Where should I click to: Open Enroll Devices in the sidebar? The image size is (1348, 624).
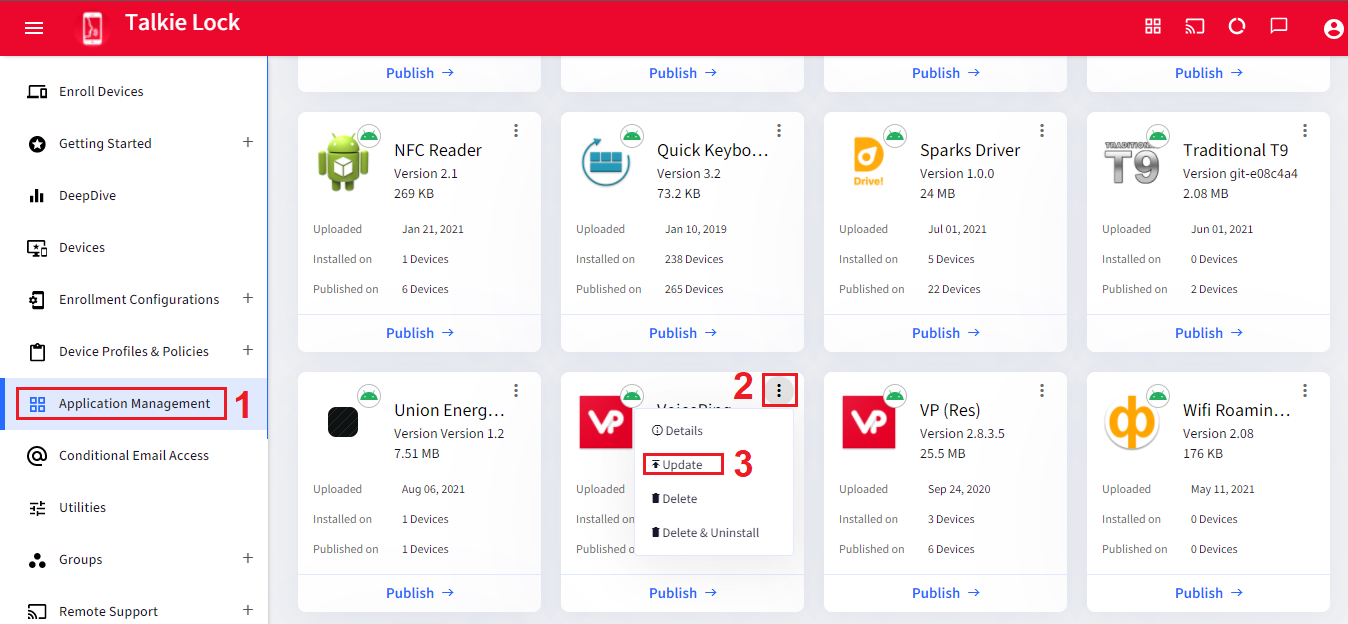(134, 92)
